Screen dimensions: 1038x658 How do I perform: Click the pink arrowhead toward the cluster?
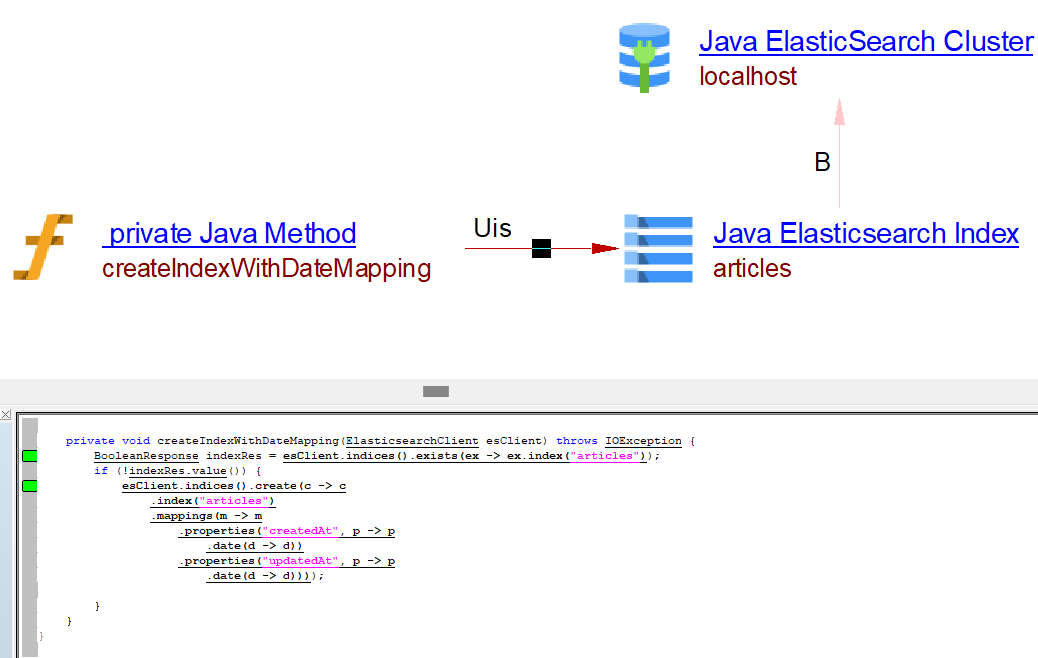pos(839,111)
